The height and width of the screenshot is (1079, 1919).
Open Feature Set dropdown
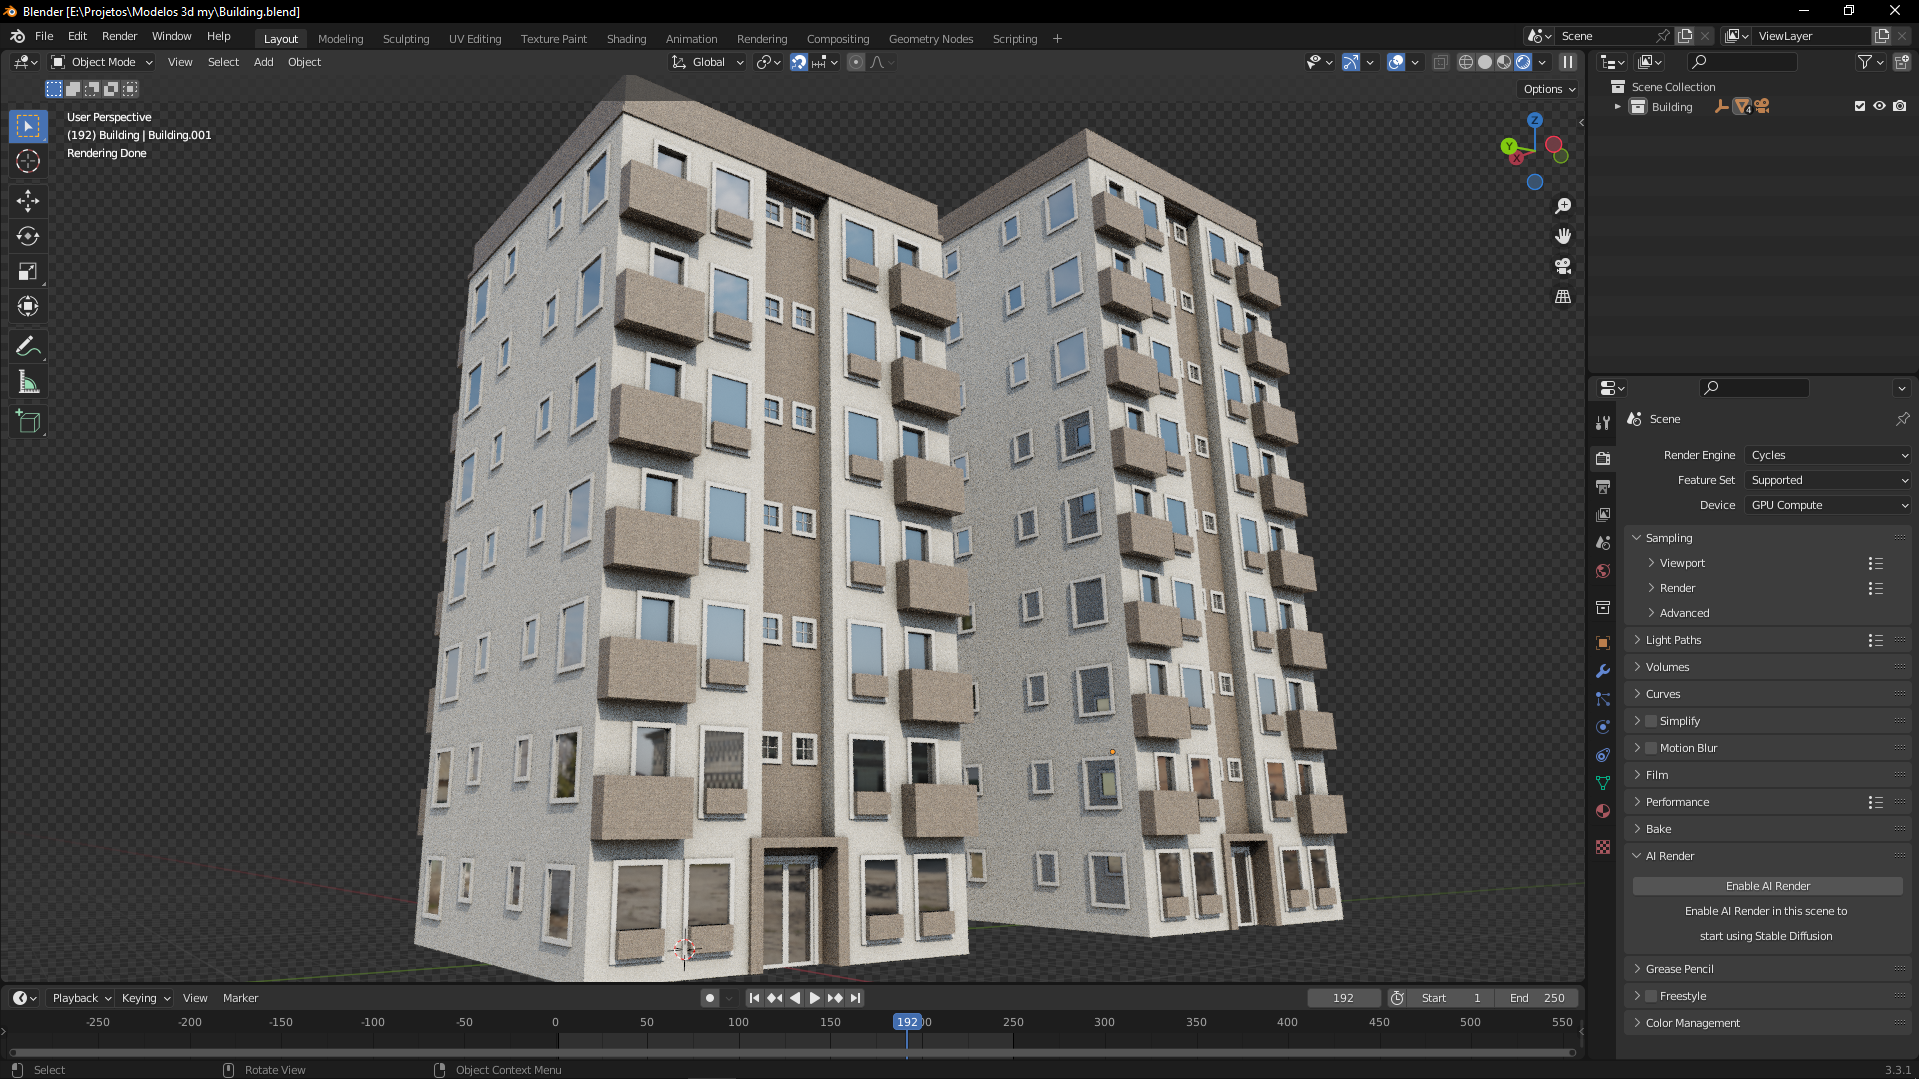(x=1829, y=480)
